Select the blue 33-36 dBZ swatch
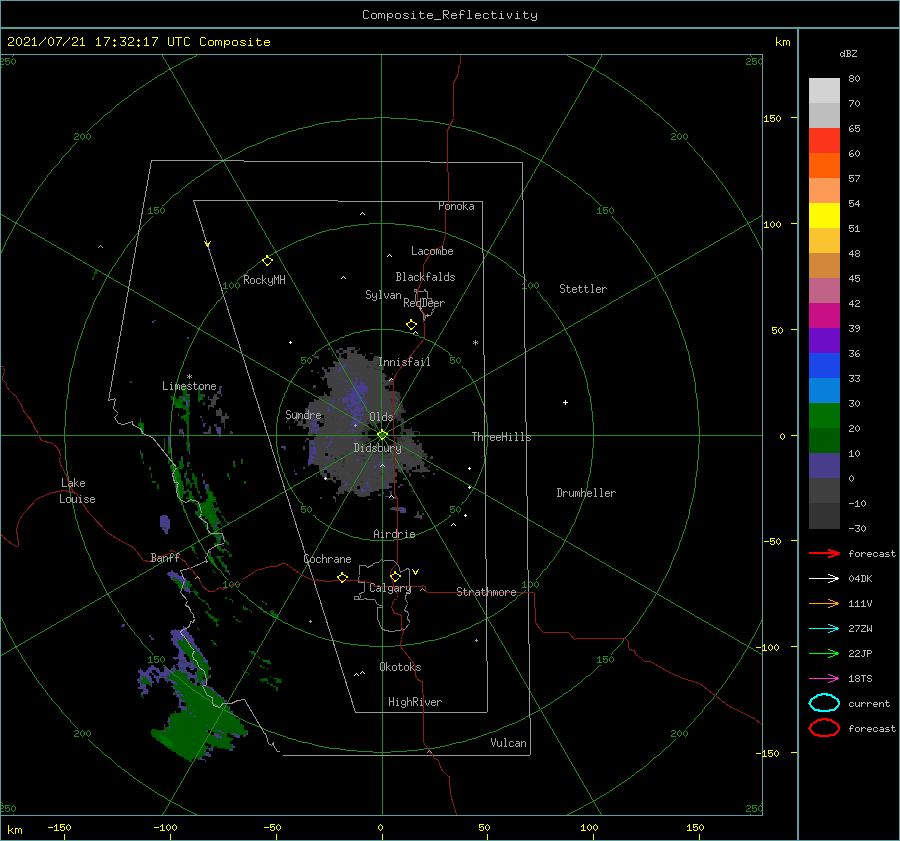Viewport: 900px width, 841px height. coord(824,365)
